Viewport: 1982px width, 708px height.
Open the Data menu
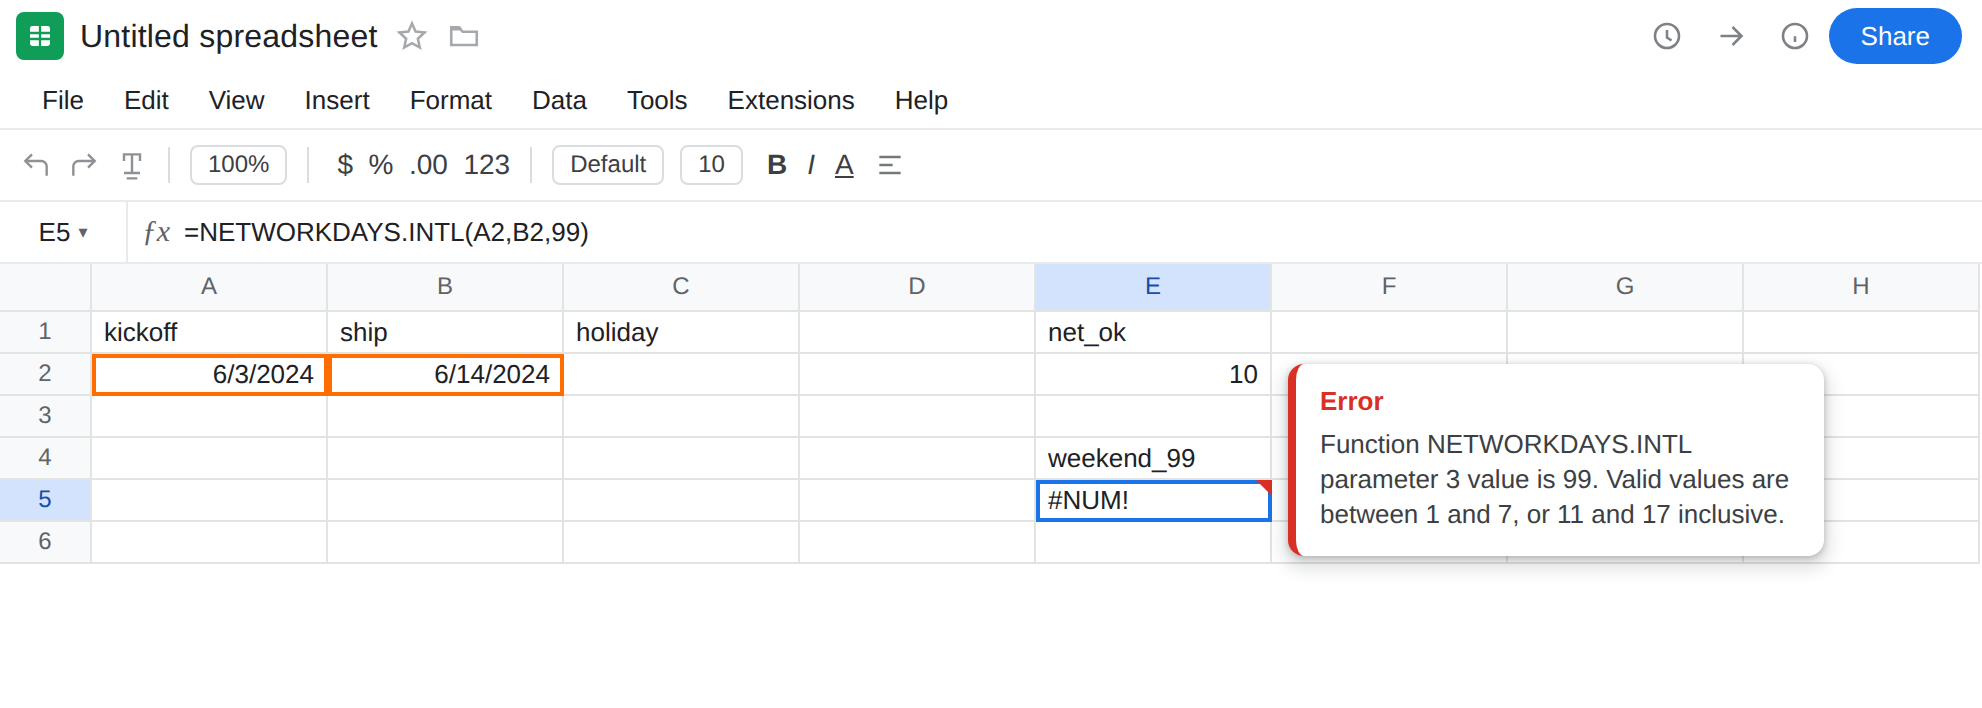559,100
